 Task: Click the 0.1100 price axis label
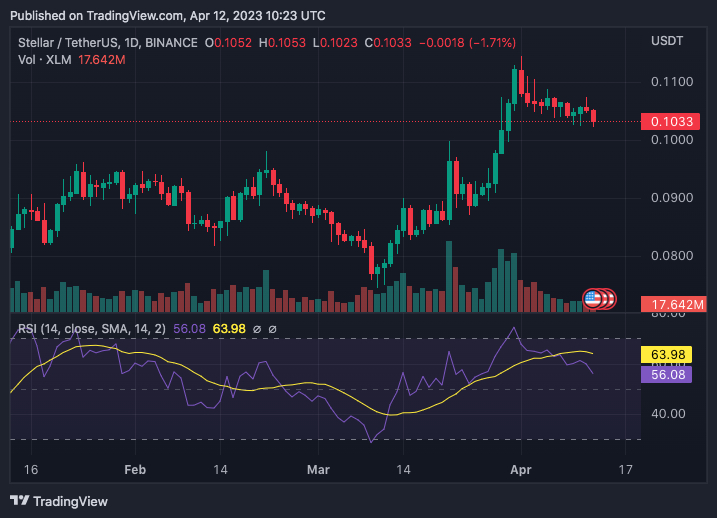click(672, 82)
